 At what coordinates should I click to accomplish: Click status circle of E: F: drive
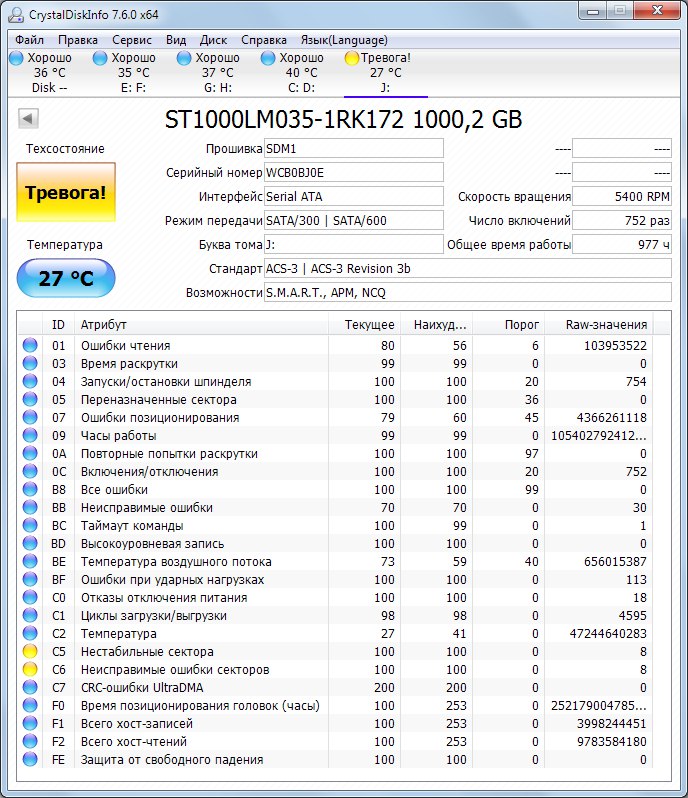(x=100, y=58)
